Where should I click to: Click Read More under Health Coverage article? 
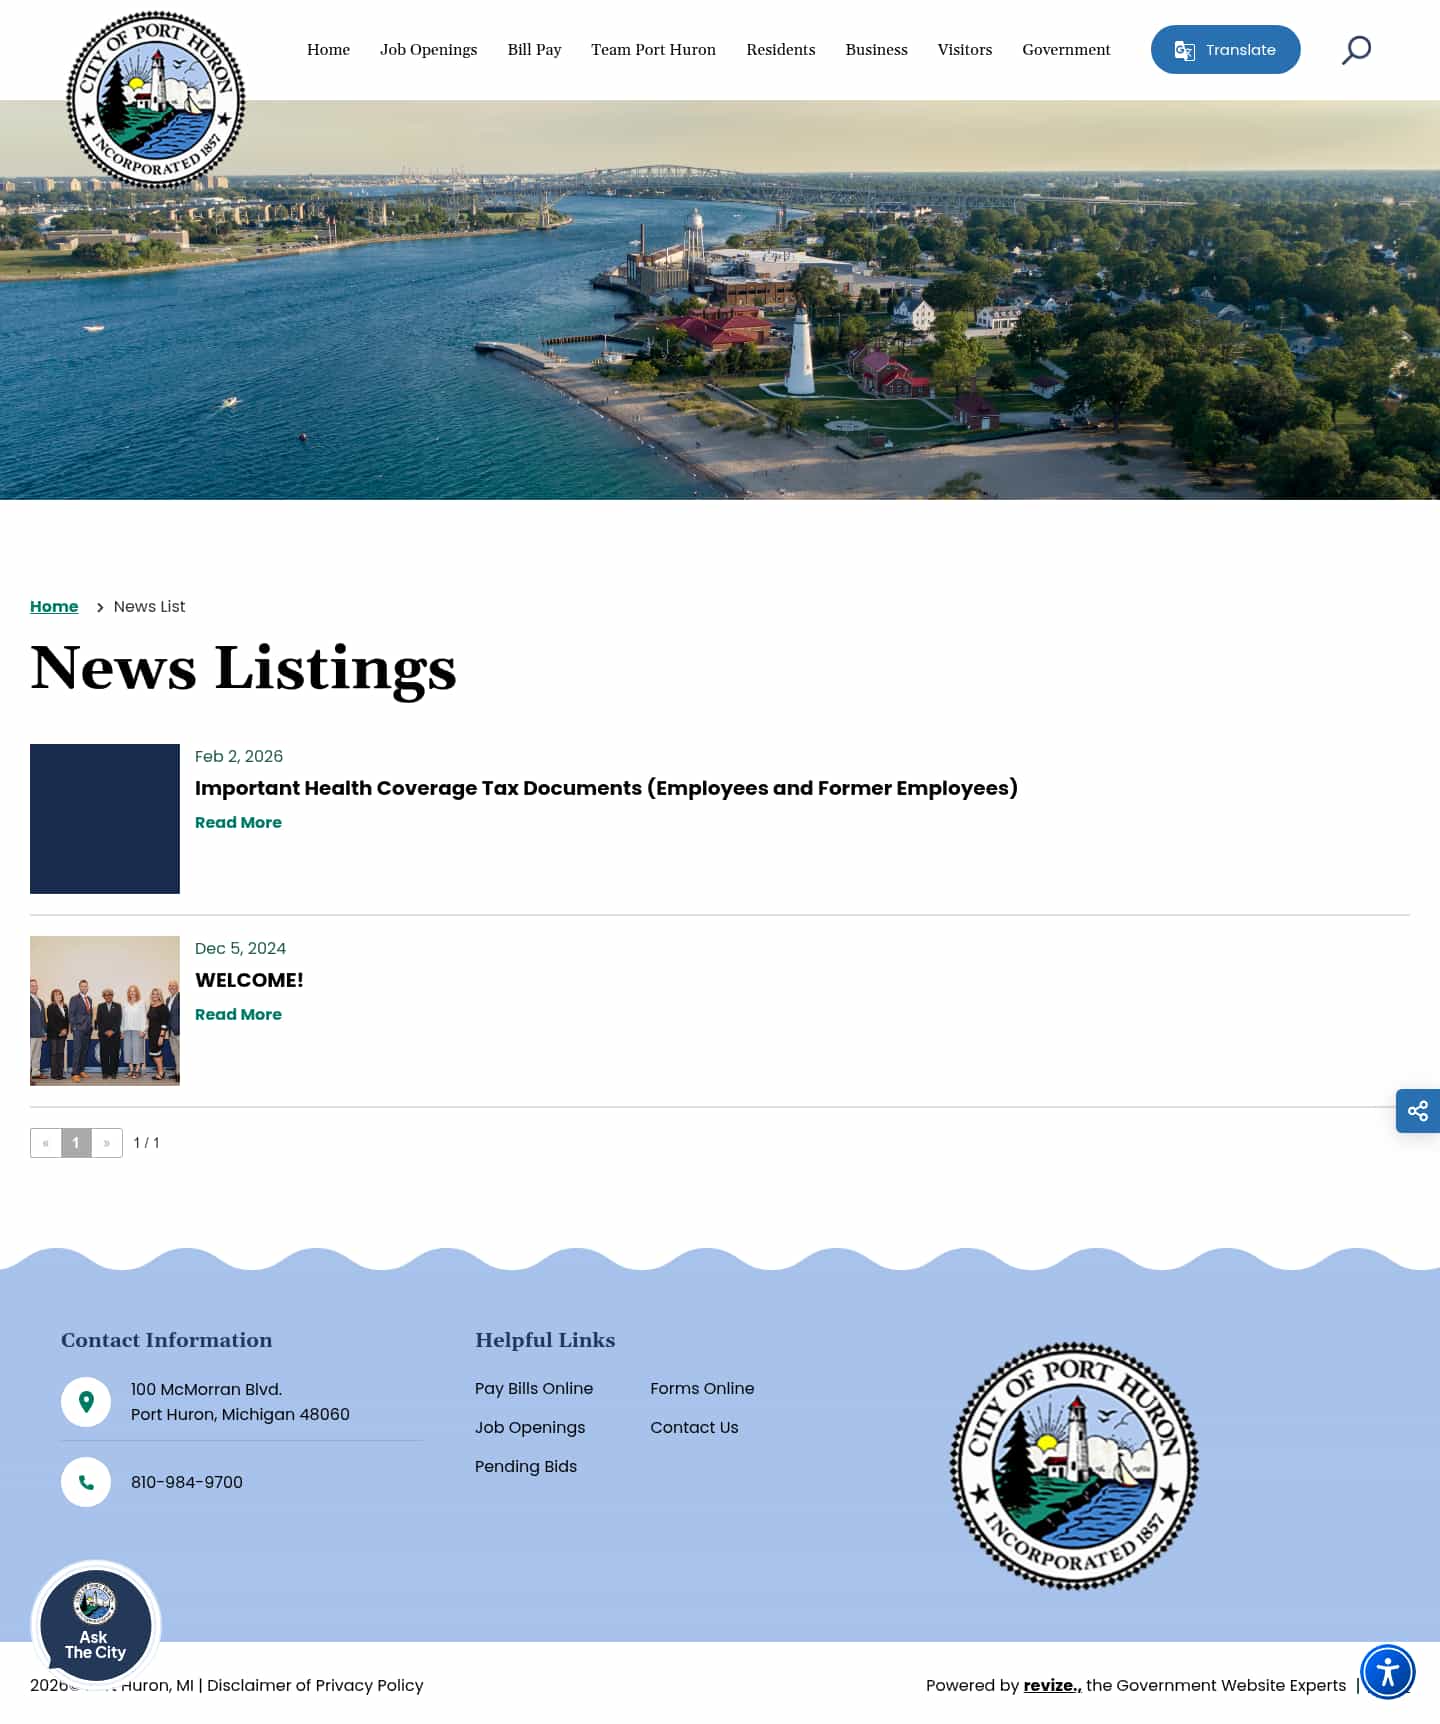[x=238, y=822]
